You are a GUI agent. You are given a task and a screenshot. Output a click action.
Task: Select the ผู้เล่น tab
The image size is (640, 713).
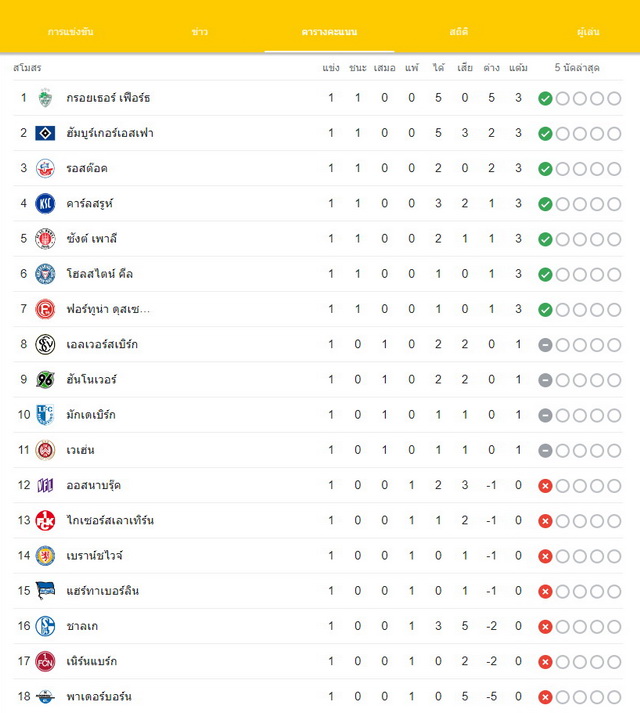[588, 32]
